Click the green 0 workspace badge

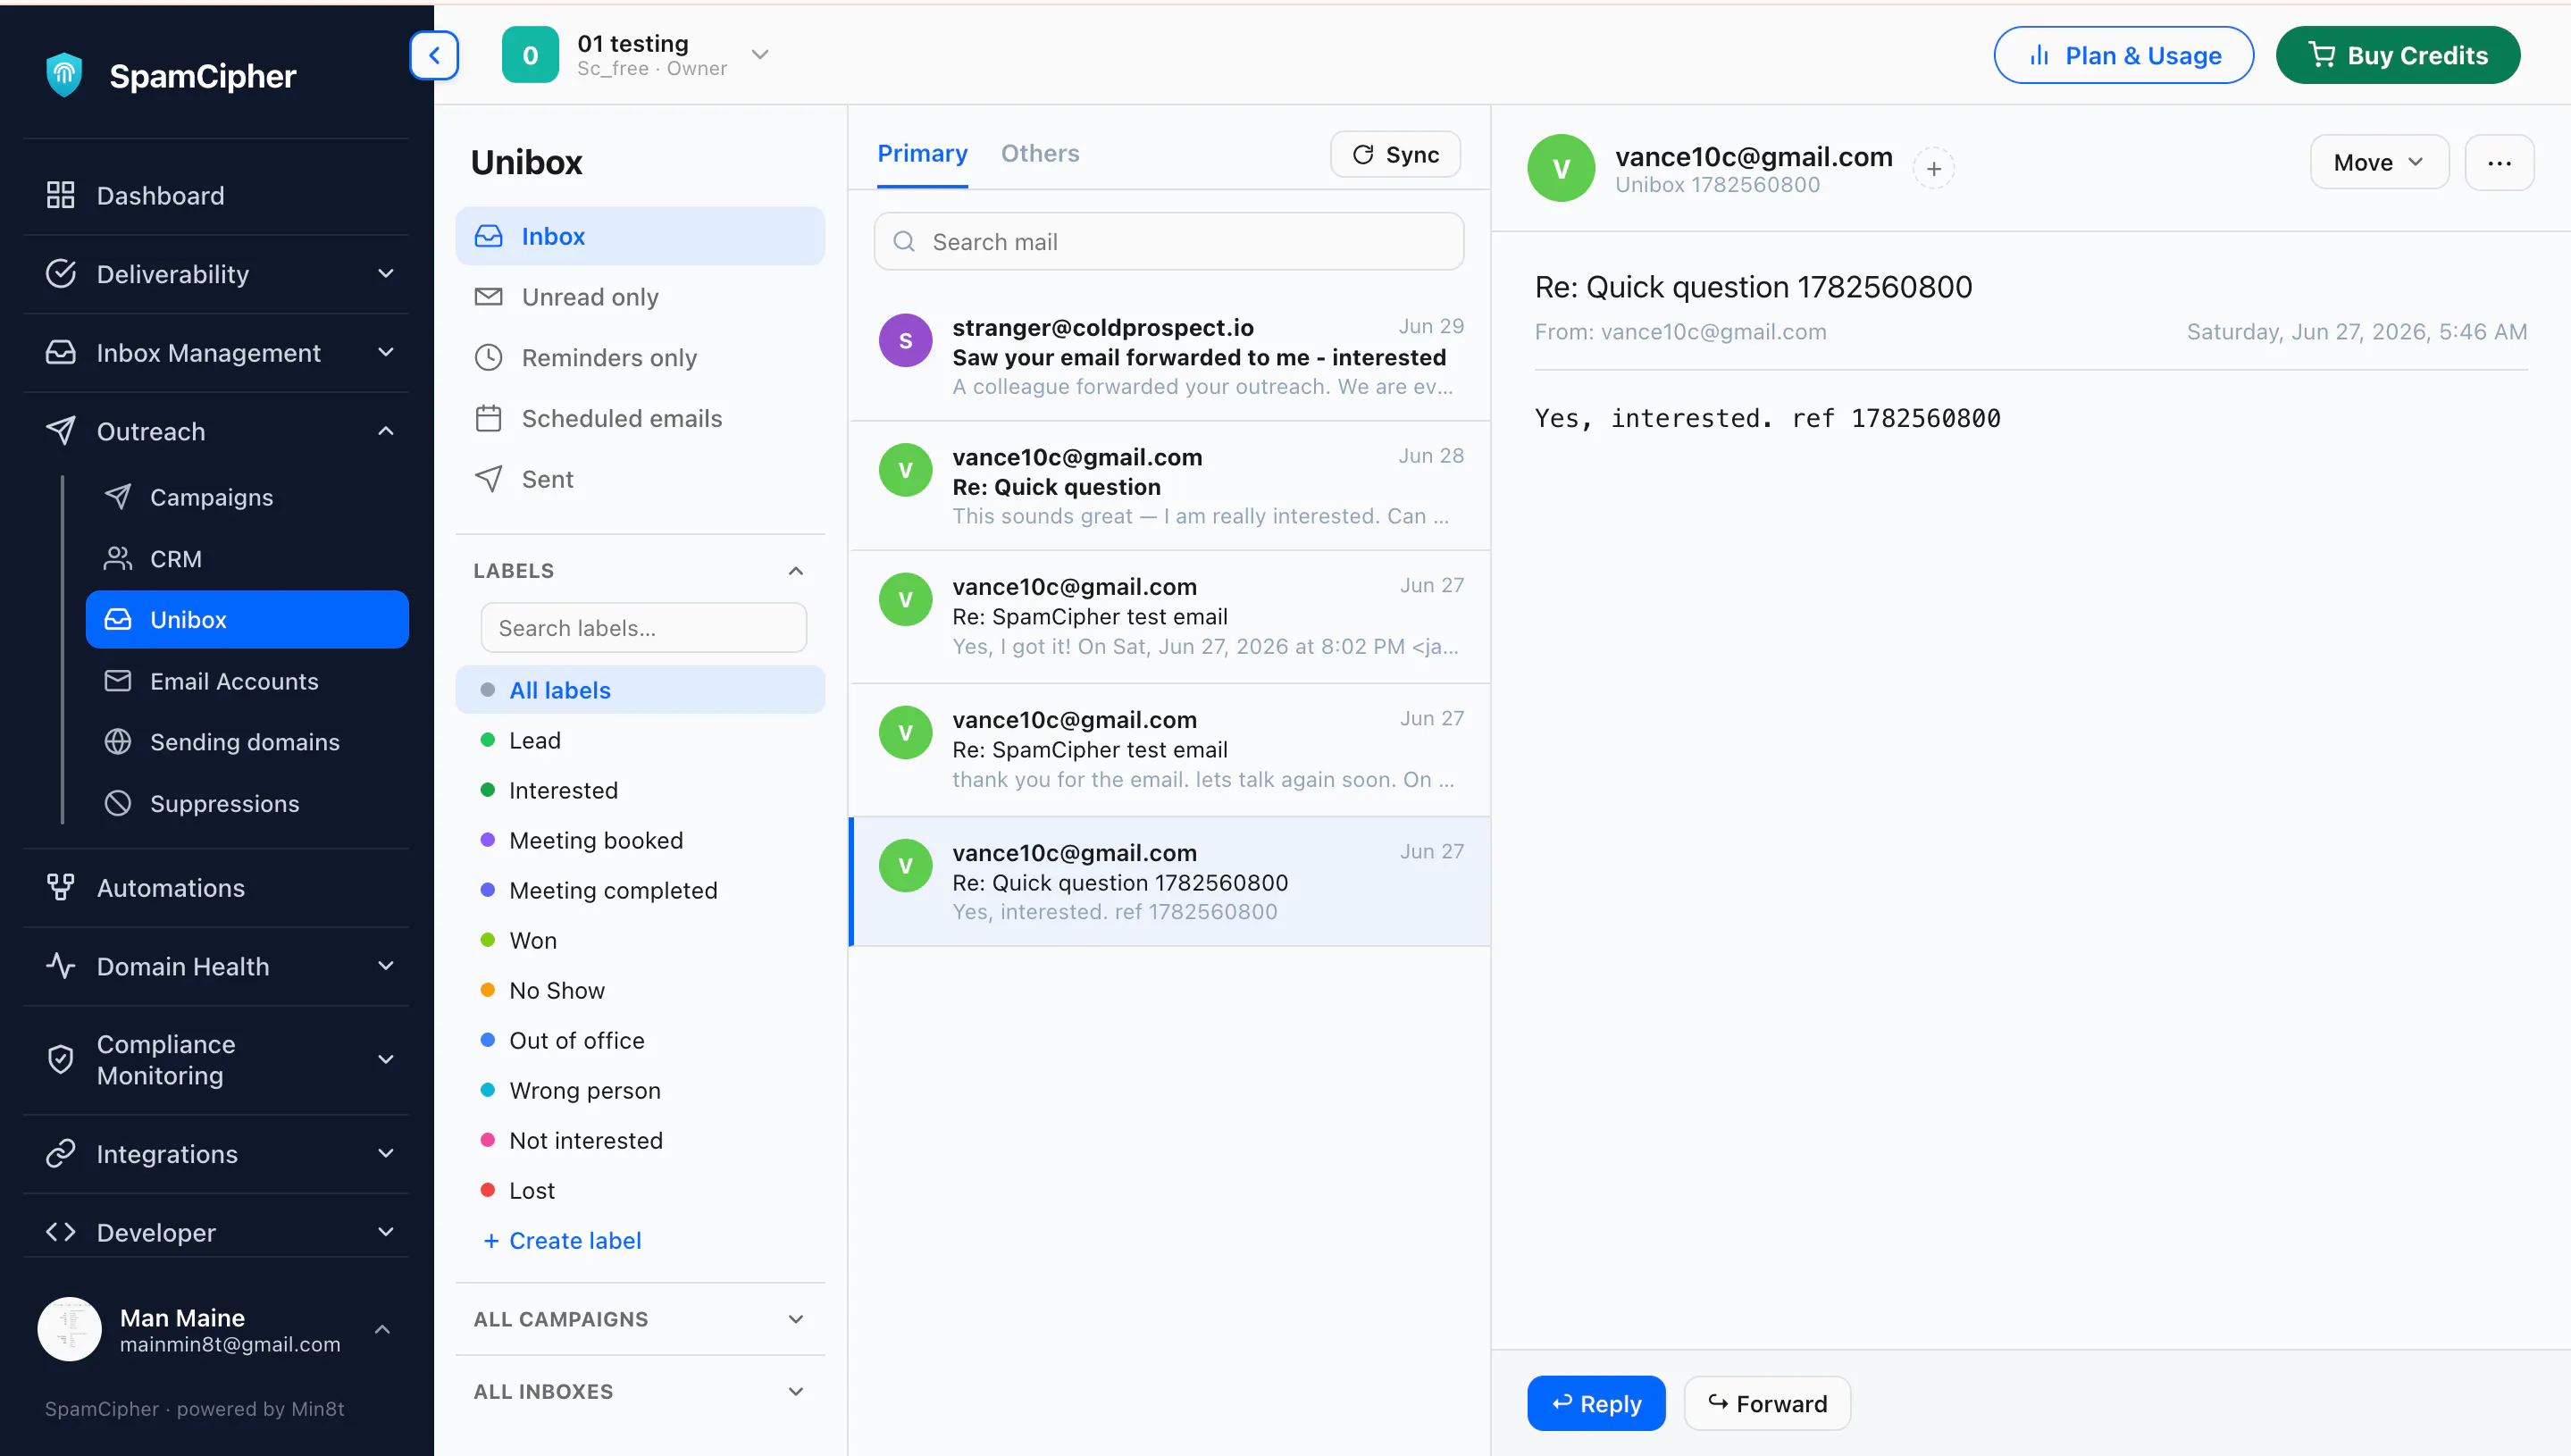[x=530, y=55]
